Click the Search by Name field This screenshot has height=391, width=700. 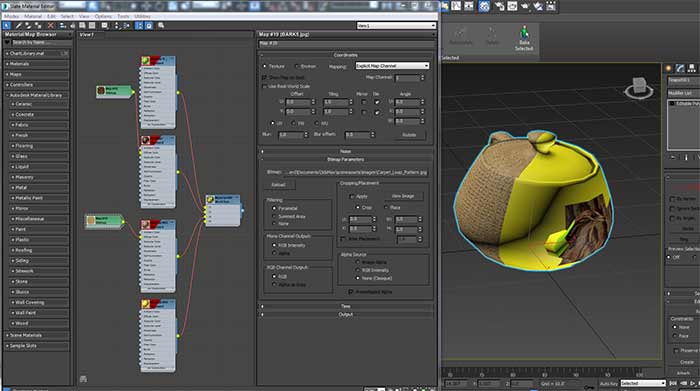click(x=40, y=42)
